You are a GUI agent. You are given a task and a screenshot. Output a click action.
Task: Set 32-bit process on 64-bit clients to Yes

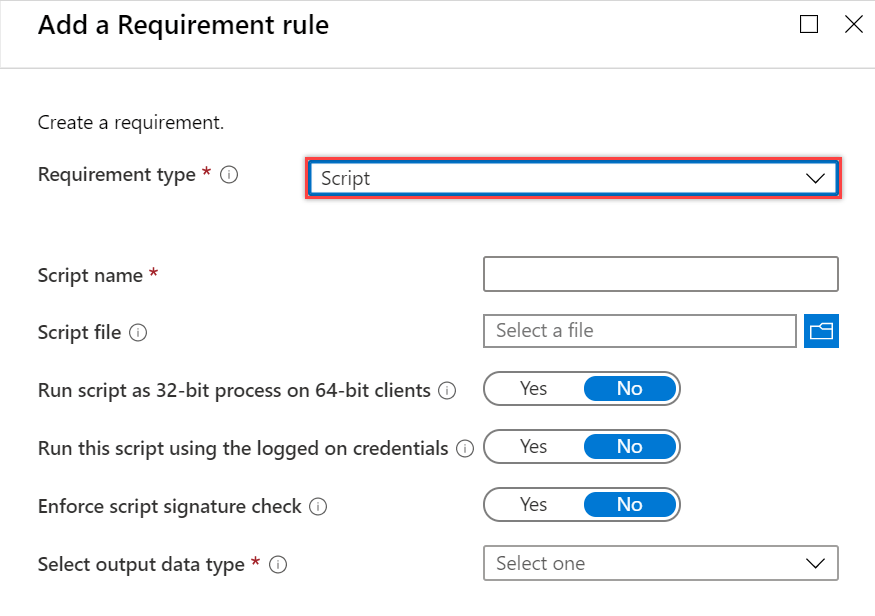[x=533, y=389]
